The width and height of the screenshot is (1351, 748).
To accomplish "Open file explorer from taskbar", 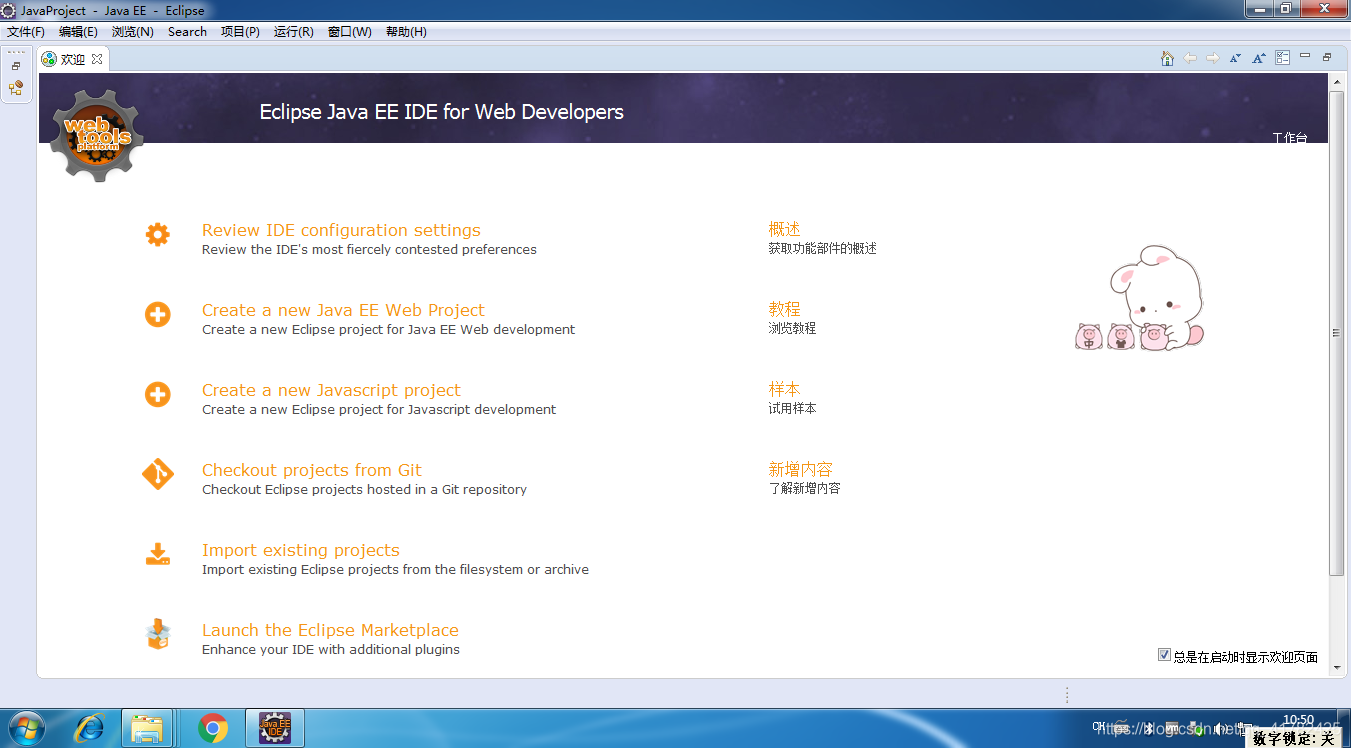I will [x=148, y=728].
